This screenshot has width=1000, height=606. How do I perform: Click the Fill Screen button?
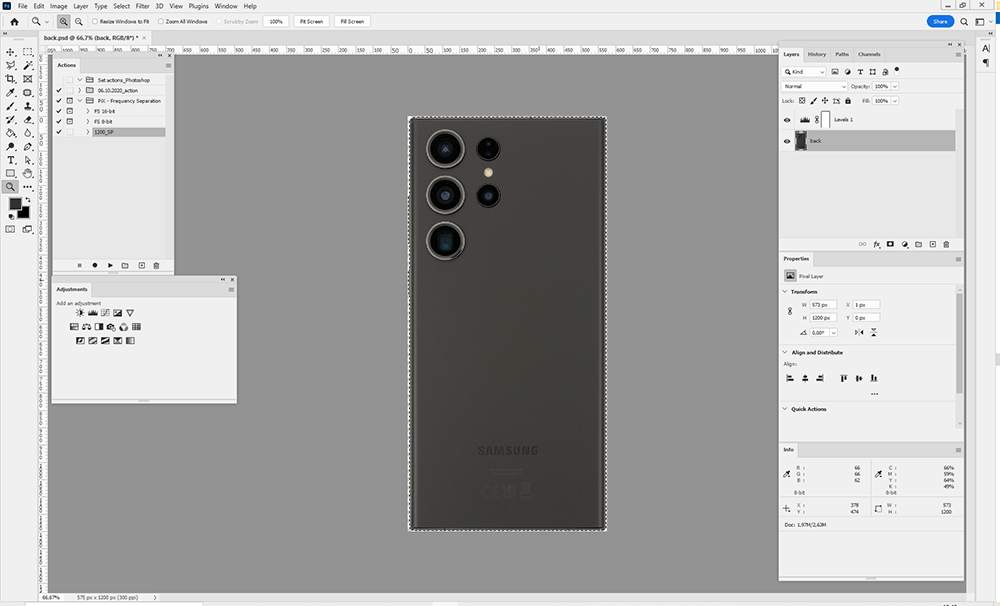pyautogui.click(x=352, y=22)
